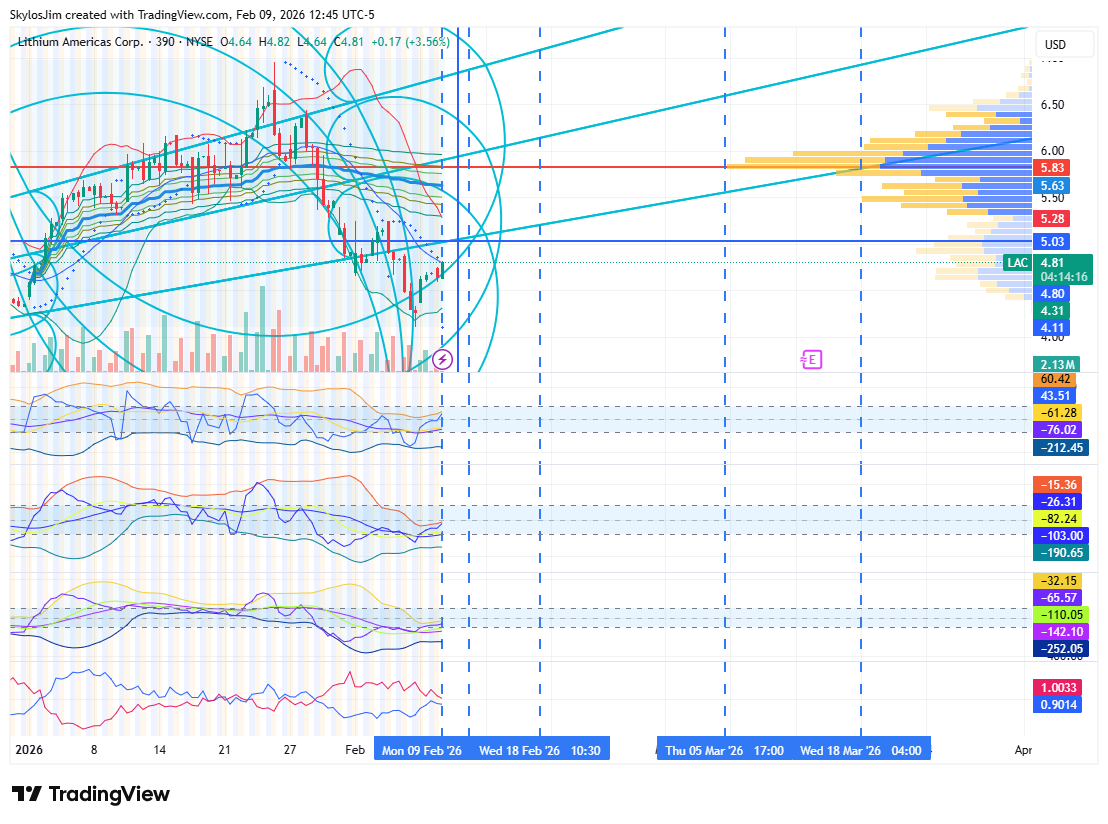Click the 390 interval in chart legend
This screenshot has height=824, width=1108.
(165, 42)
